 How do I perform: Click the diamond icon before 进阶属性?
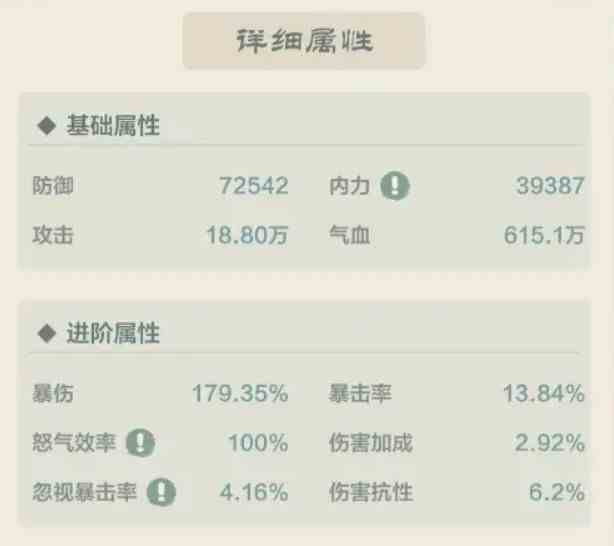(x=47, y=333)
